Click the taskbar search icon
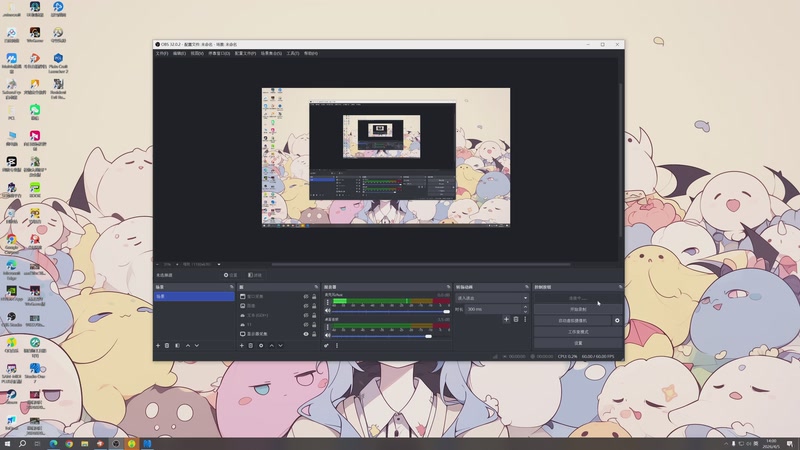 [22, 444]
